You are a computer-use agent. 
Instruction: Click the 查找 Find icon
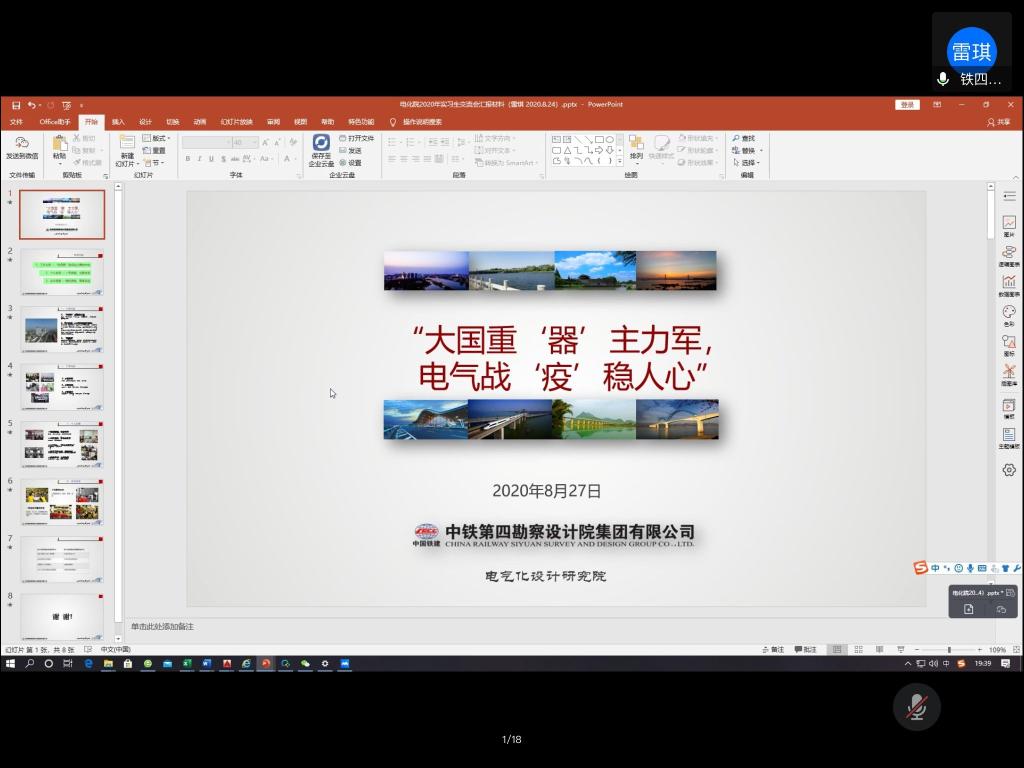[x=744, y=138]
